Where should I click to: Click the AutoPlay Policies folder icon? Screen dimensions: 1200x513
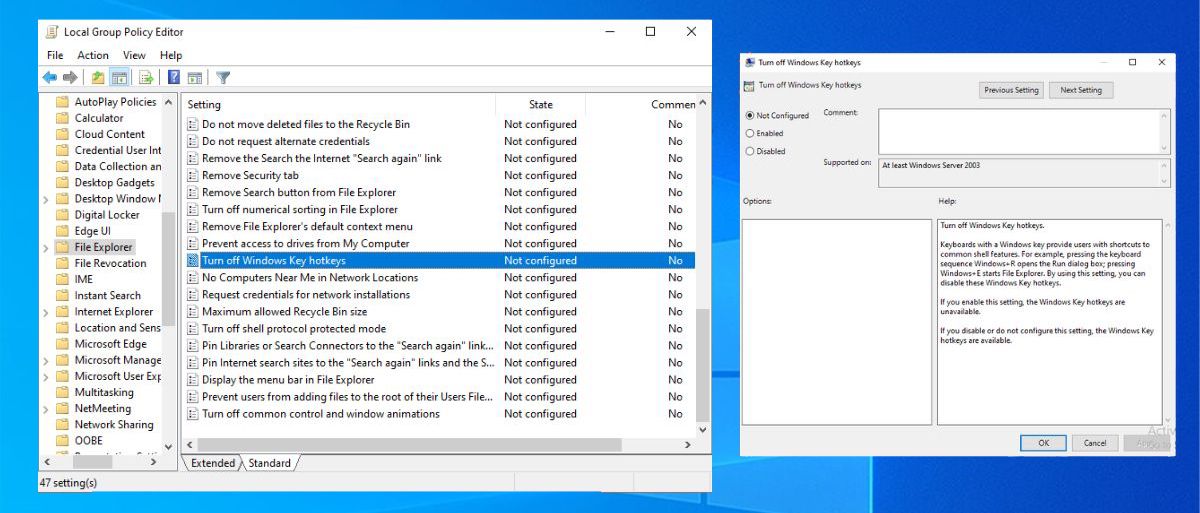click(x=62, y=102)
